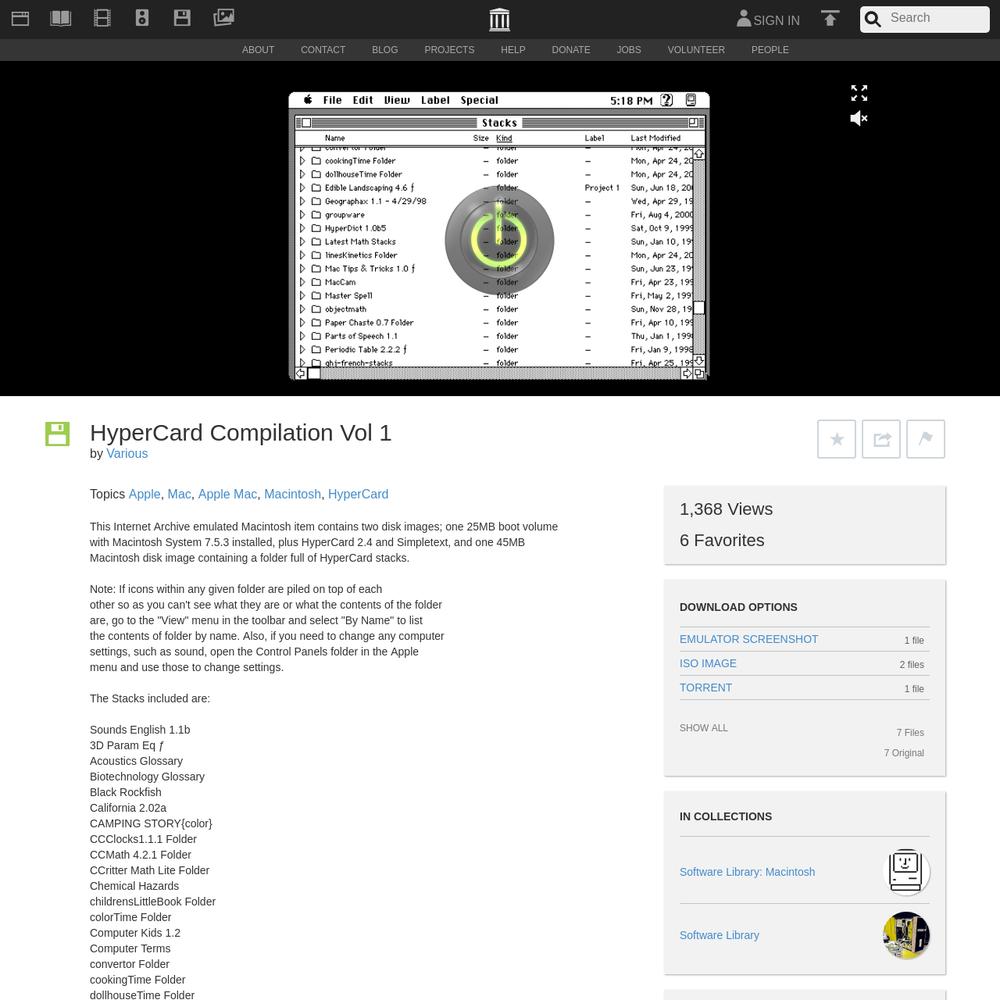Click the Stacks window close box

point(306,122)
